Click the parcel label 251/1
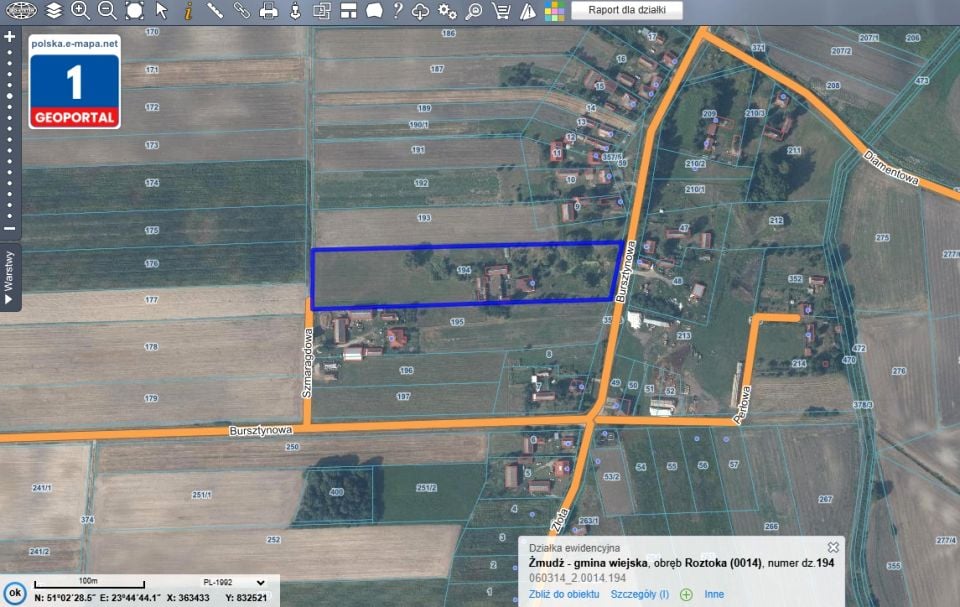Image resolution: width=960 pixels, height=607 pixels. [x=202, y=494]
